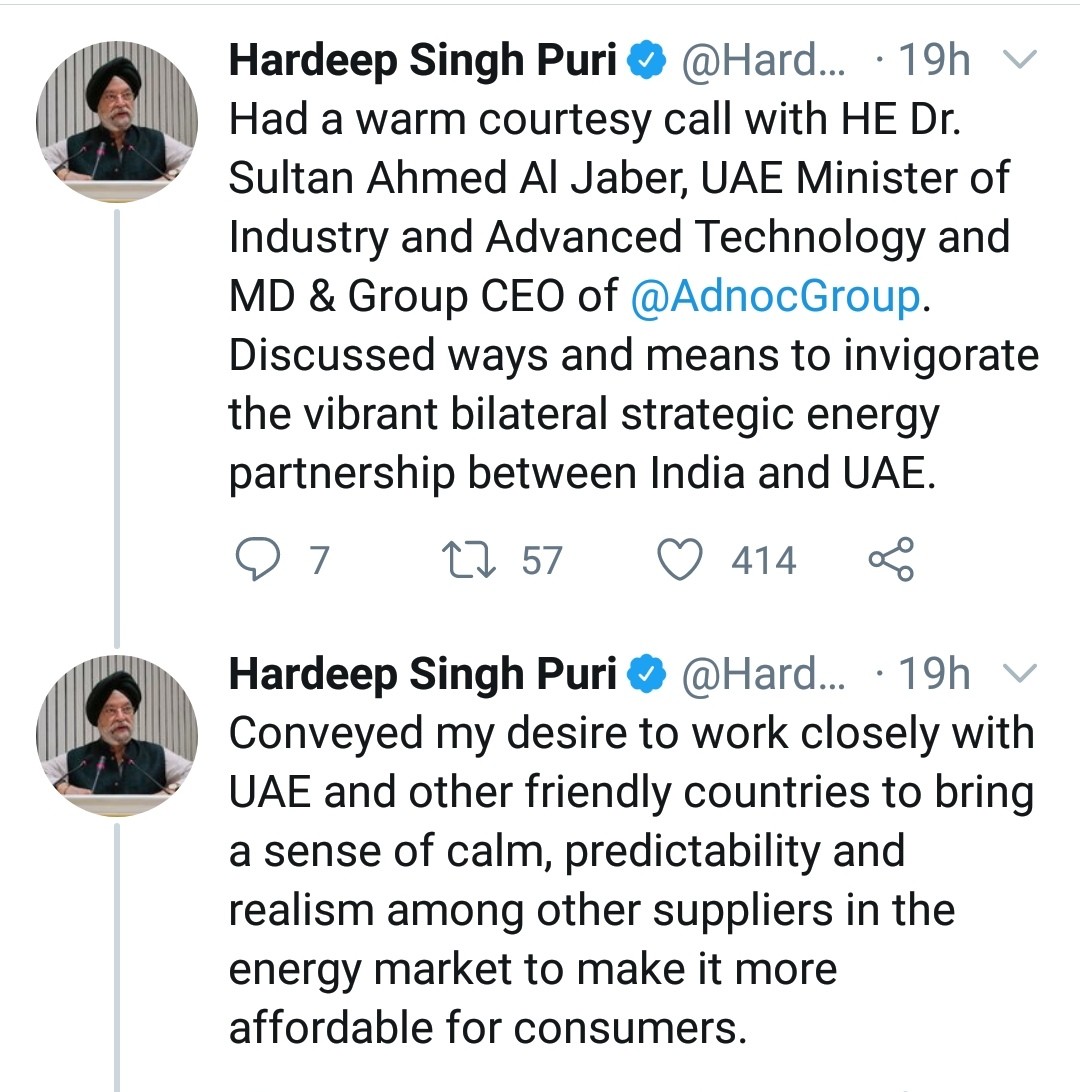The height and width of the screenshot is (1092, 1080).
Task: Click the verified badge on the first tweet
Action: [x=645, y=63]
